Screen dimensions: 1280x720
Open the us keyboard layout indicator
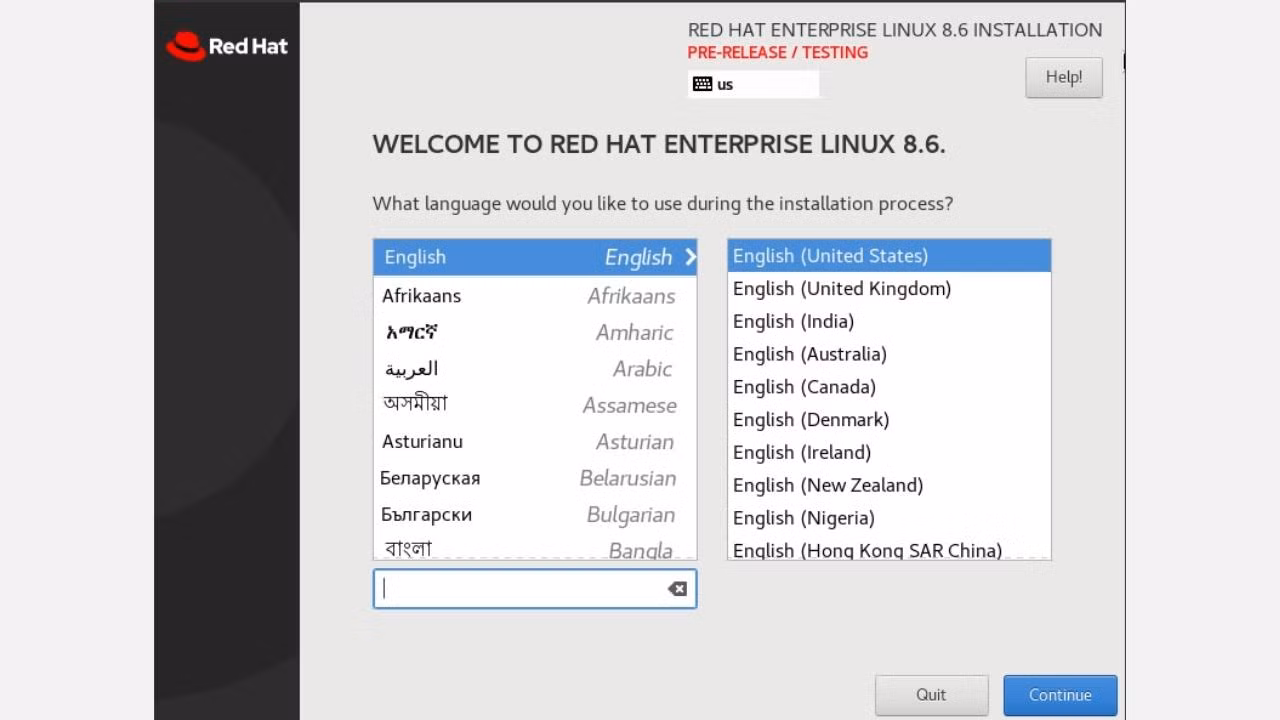753,84
